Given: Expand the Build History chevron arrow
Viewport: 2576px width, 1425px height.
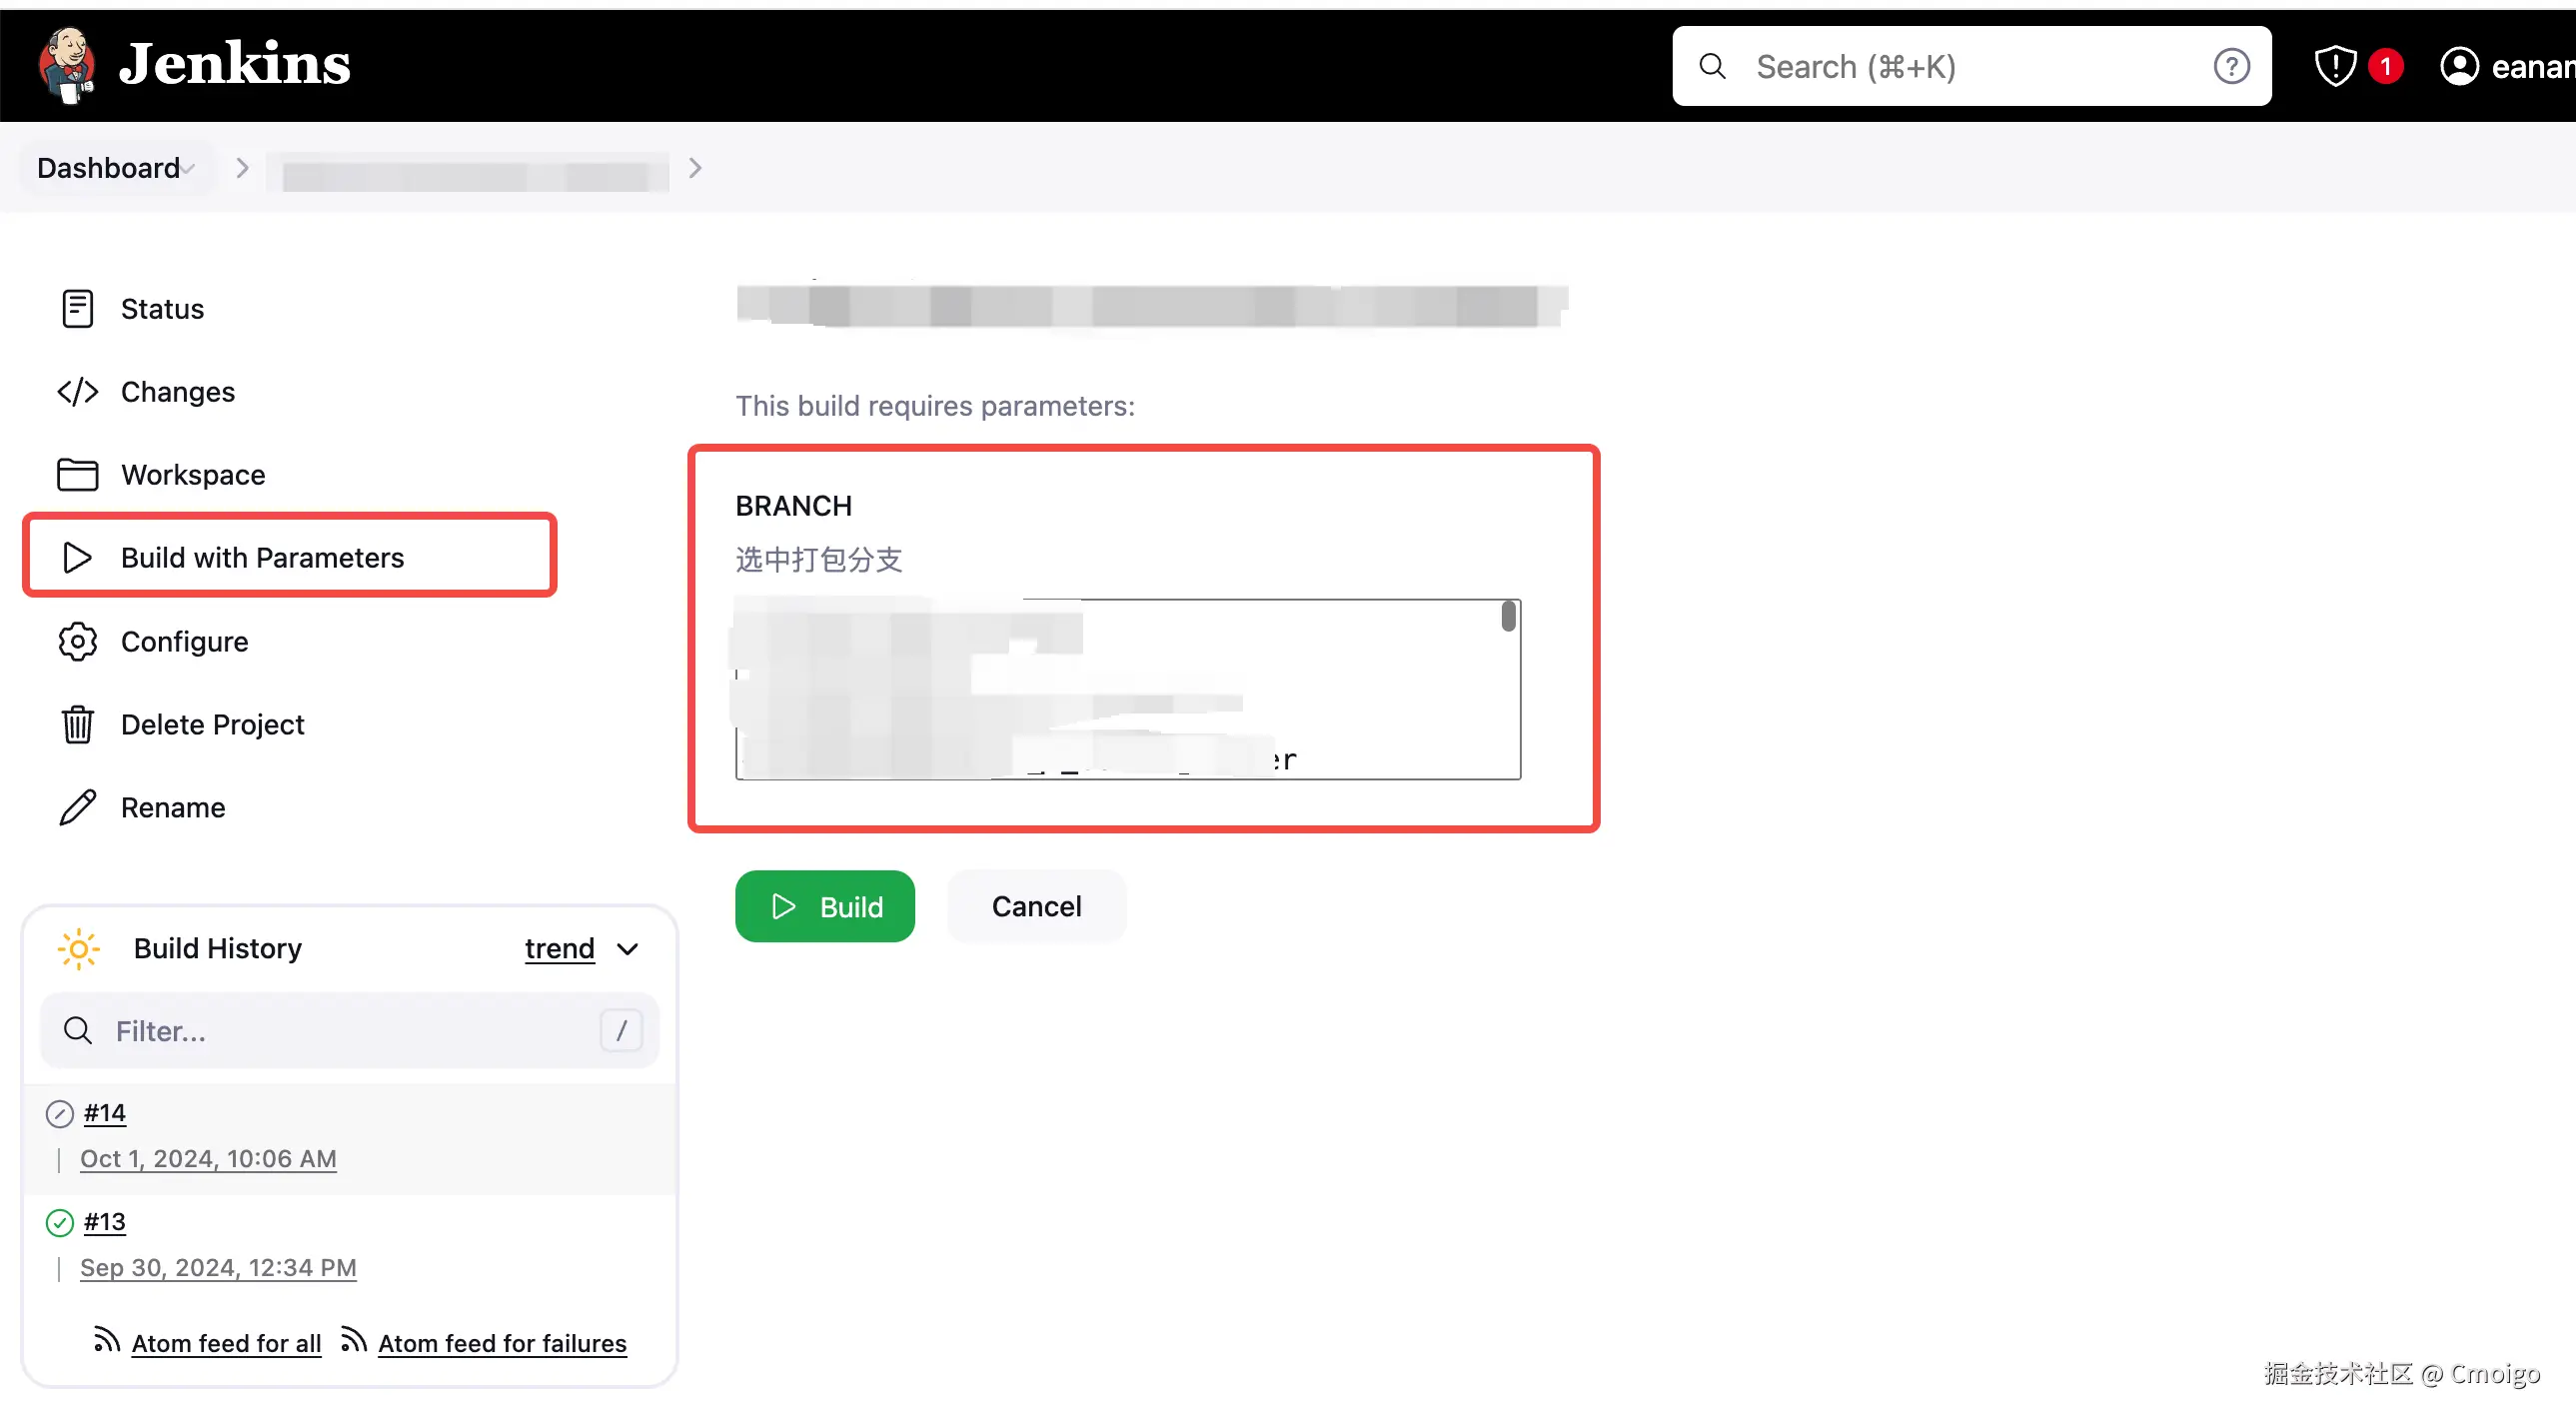Looking at the screenshot, I should [628, 949].
